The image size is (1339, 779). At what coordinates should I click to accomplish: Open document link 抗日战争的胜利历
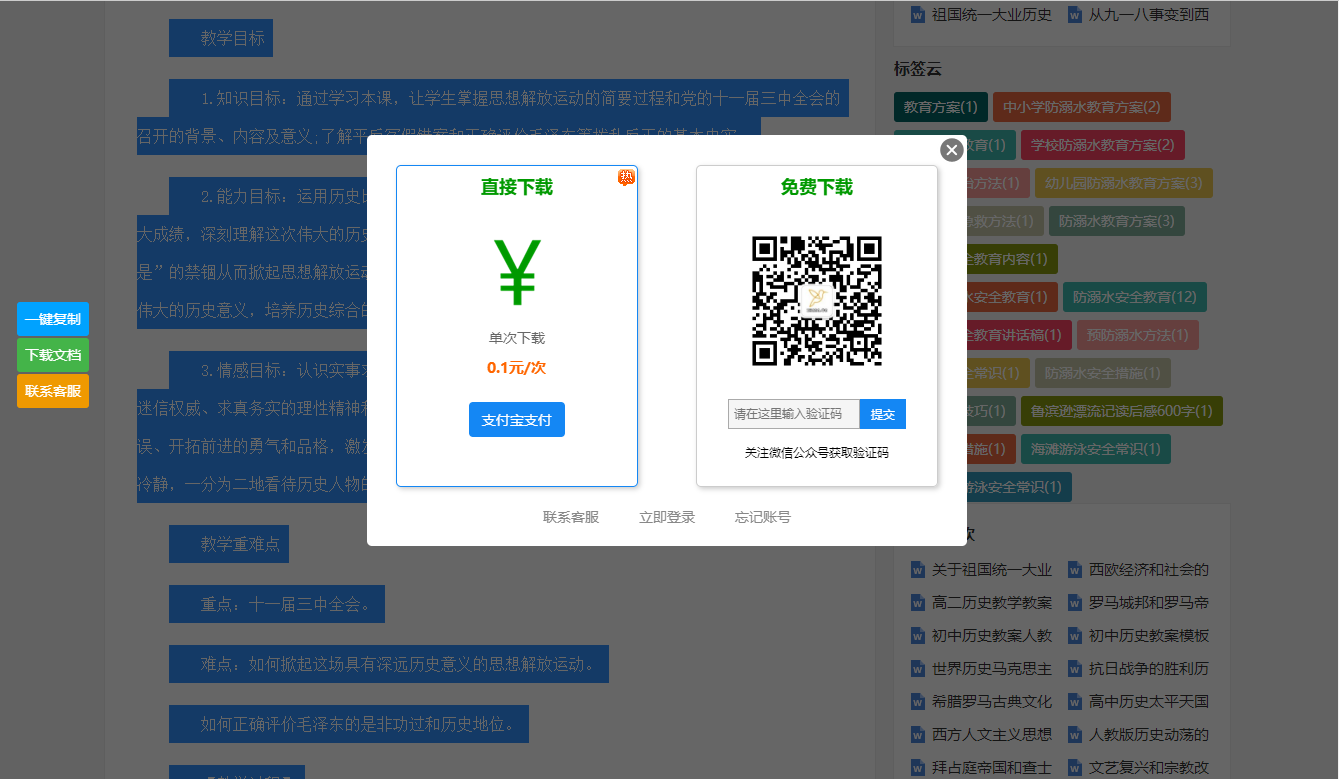click(x=1149, y=669)
